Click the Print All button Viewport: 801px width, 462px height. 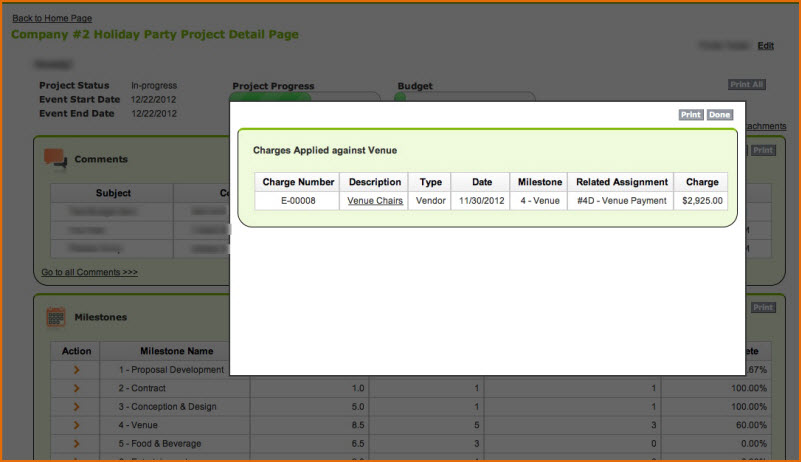click(746, 84)
